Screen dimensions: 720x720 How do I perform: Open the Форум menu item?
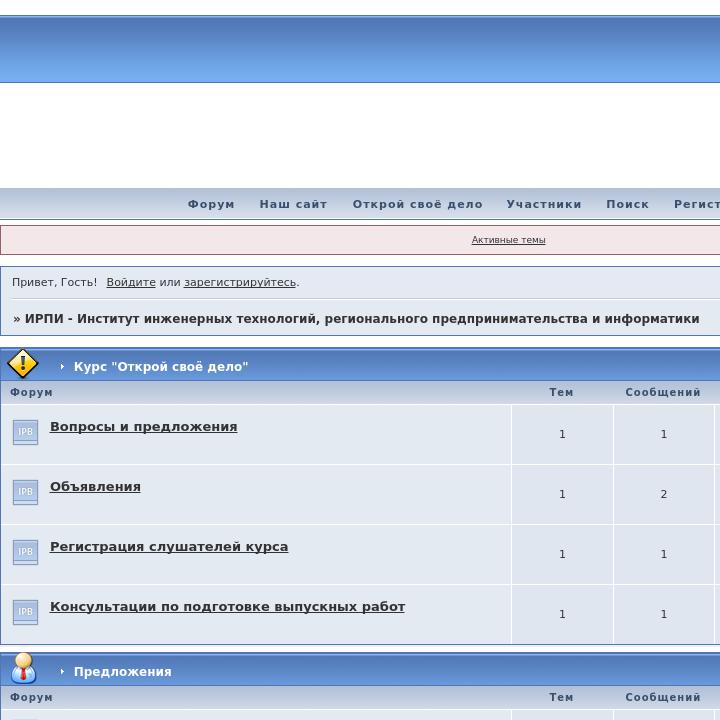211,204
